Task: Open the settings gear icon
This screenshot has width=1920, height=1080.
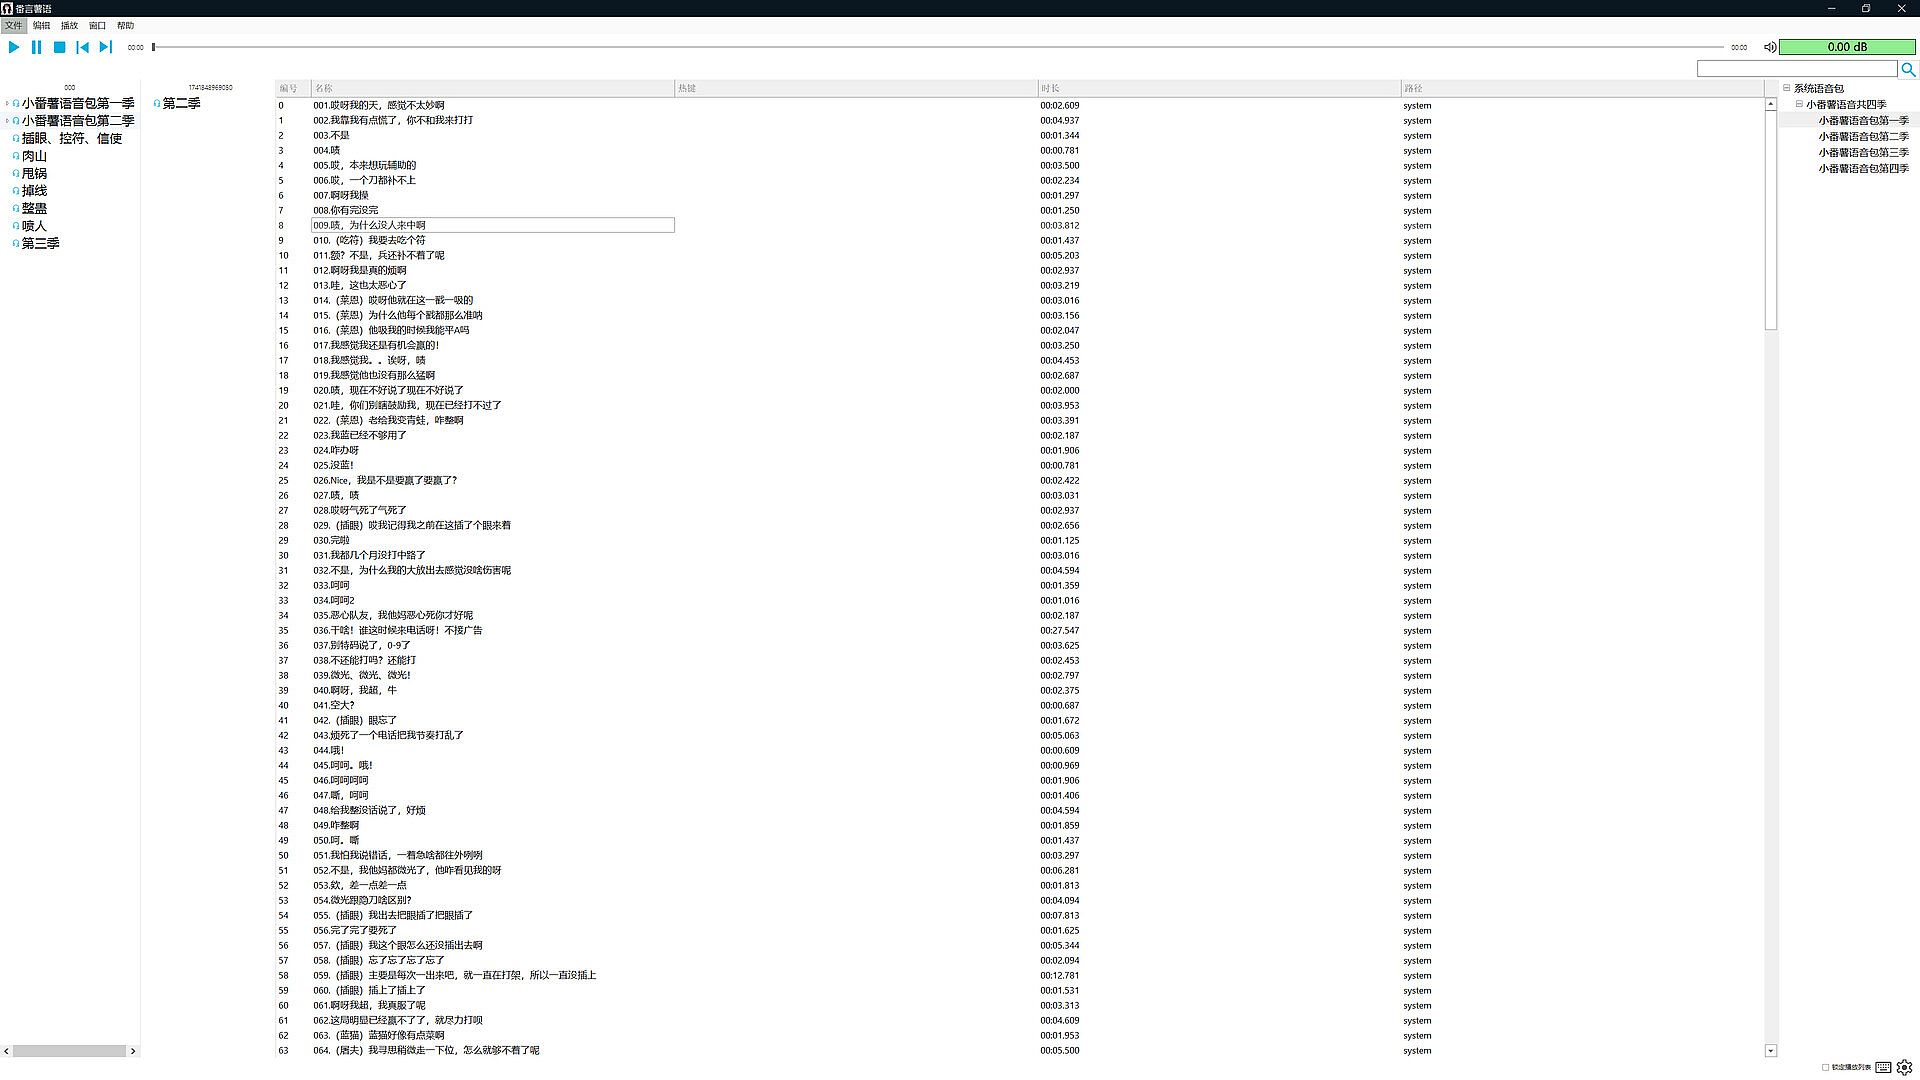Action: (x=1904, y=1067)
